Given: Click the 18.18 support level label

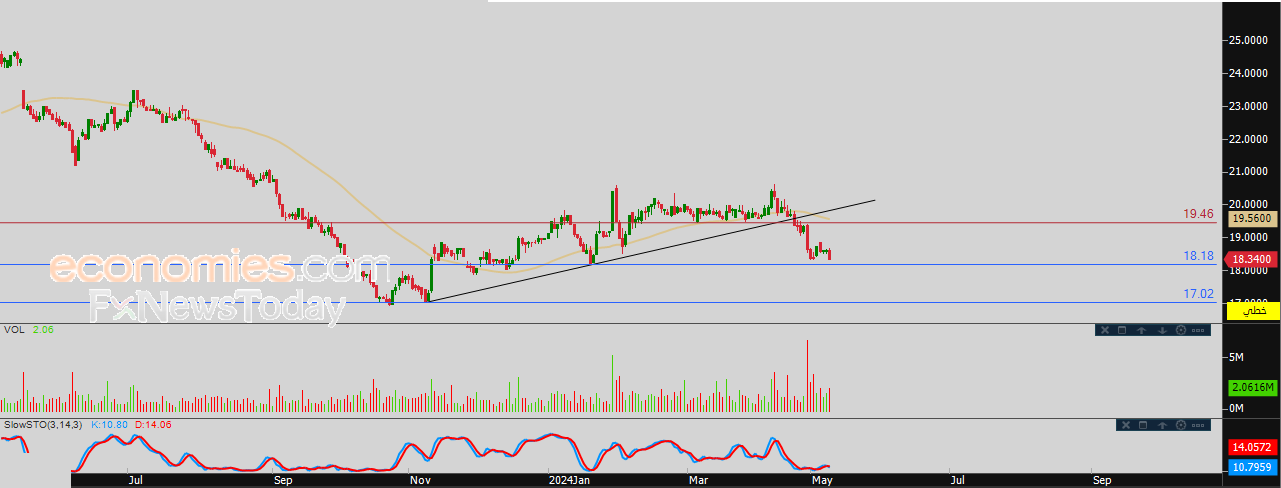Looking at the screenshot, I should coord(1198,256).
